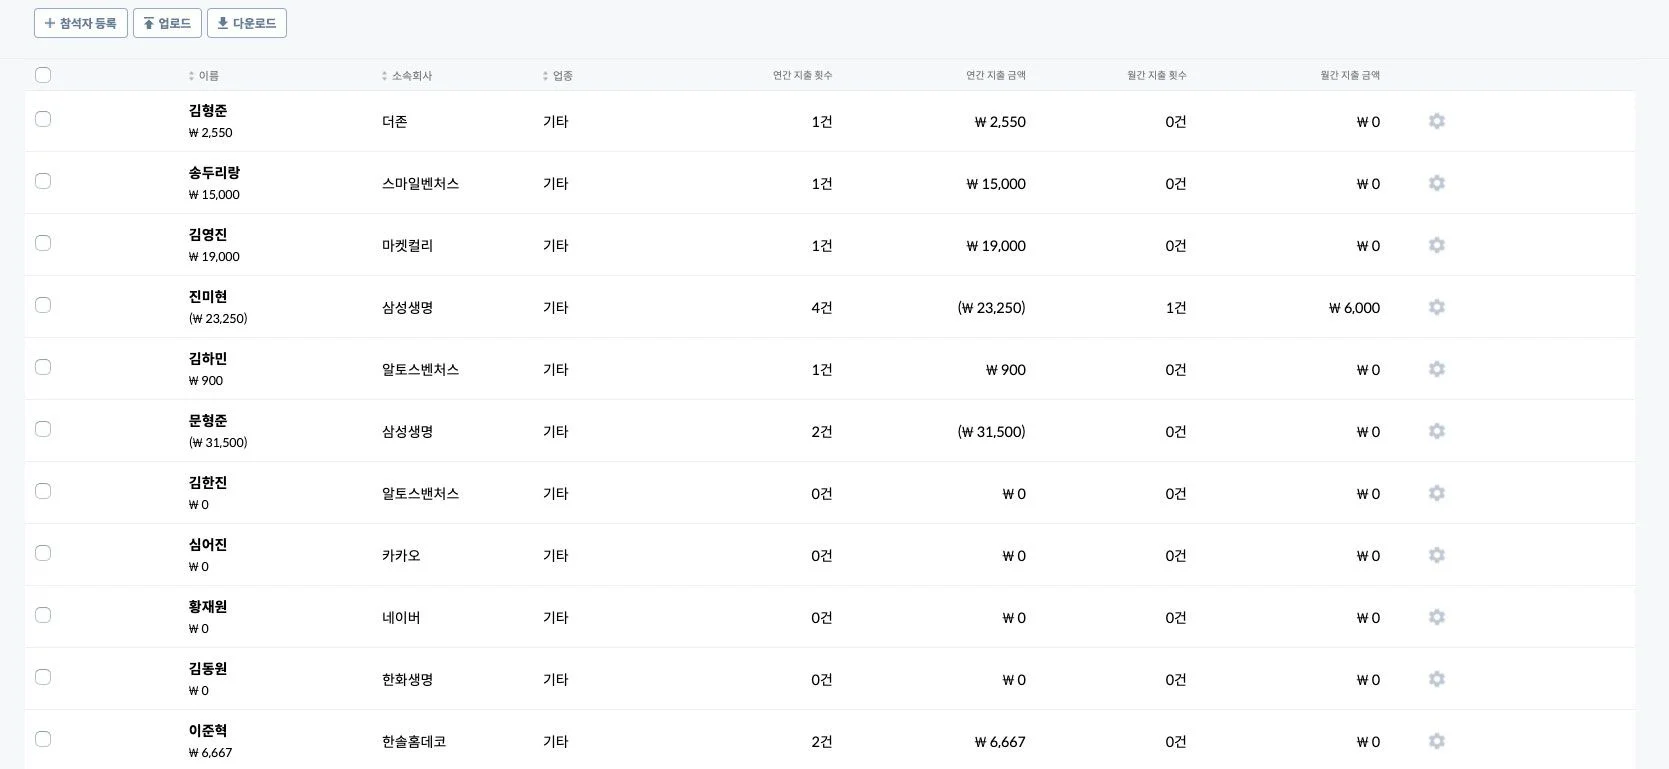Open settings gear for 황재원 row
Image resolution: width=1669 pixels, height=769 pixels.
tap(1437, 617)
